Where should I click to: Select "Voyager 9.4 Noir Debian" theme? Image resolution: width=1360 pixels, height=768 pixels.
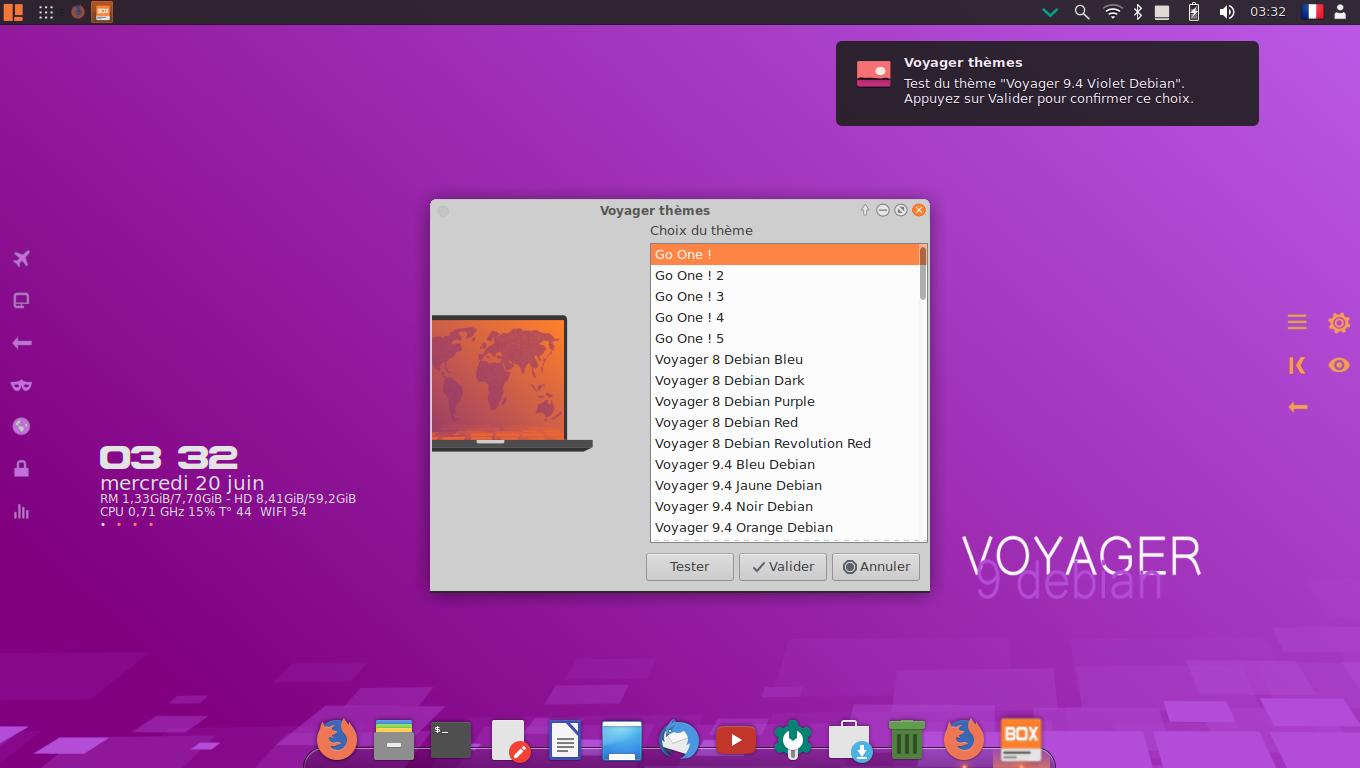(x=785, y=507)
